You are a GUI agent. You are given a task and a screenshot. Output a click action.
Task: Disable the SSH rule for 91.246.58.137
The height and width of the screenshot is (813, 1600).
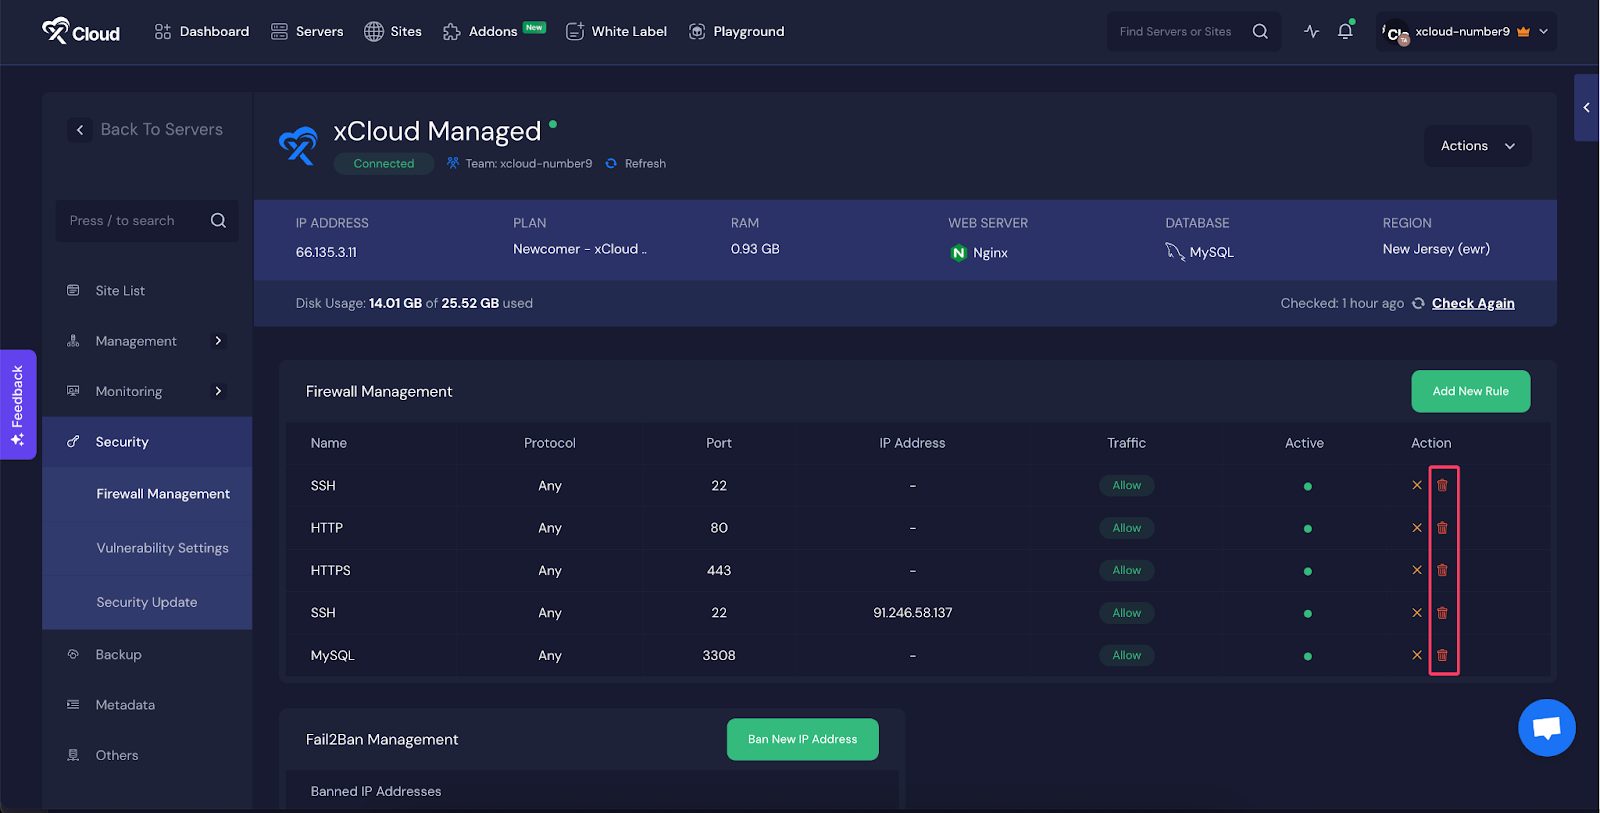[x=1416, y=613]
